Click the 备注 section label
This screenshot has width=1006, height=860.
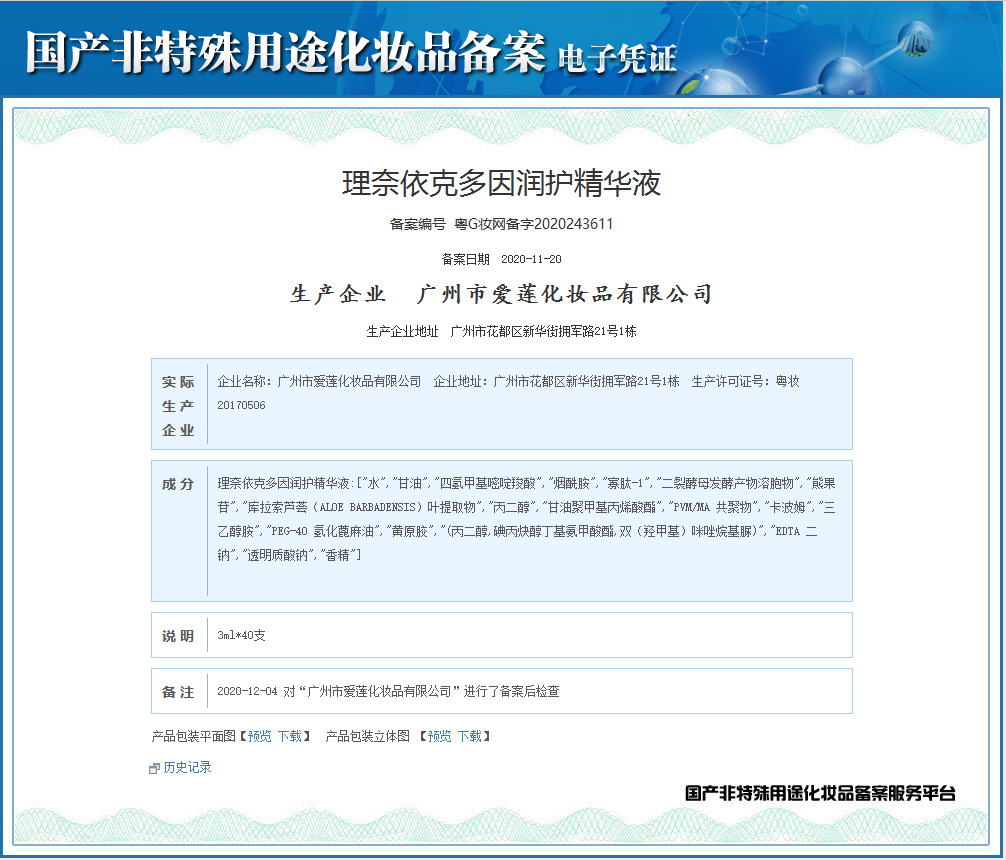click(x=178, y=692)
